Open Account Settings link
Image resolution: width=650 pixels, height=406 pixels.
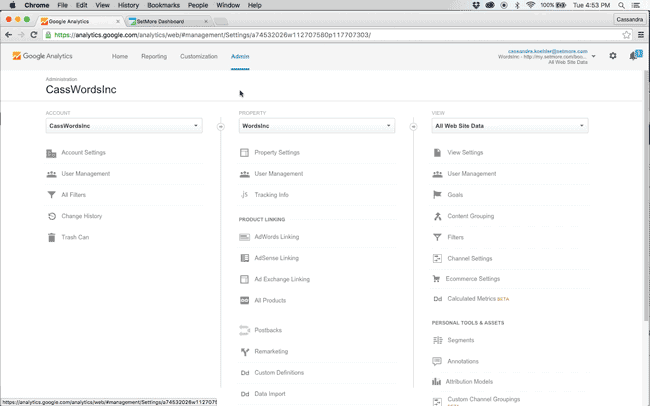click(x=83, y=153)
